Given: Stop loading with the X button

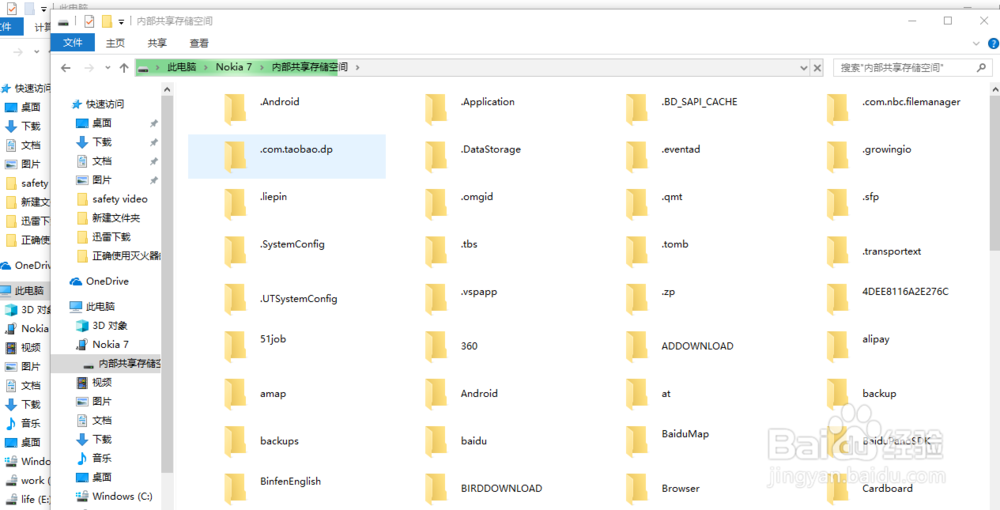Looking at the screenshot, I should click(x=816, y=68).
